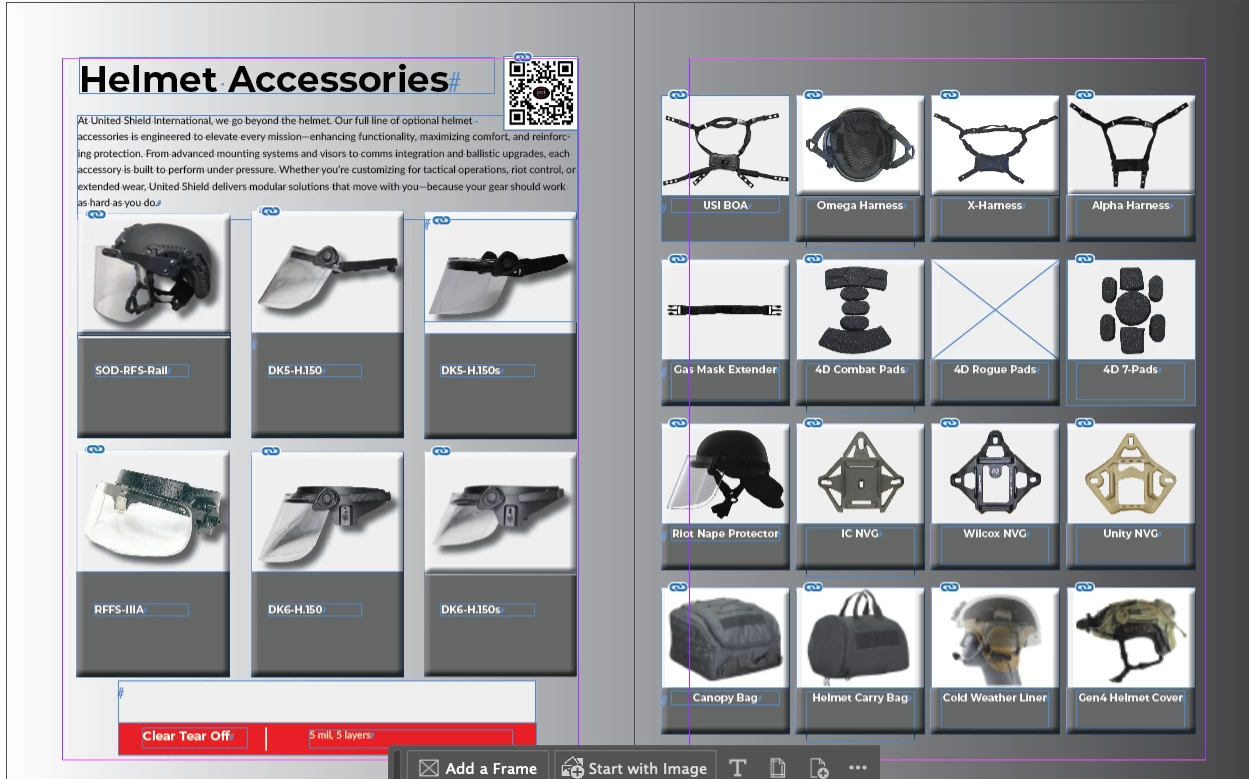Click the USI BOA label text
Screen dimensions: 1249x779
tap(725, 205)
